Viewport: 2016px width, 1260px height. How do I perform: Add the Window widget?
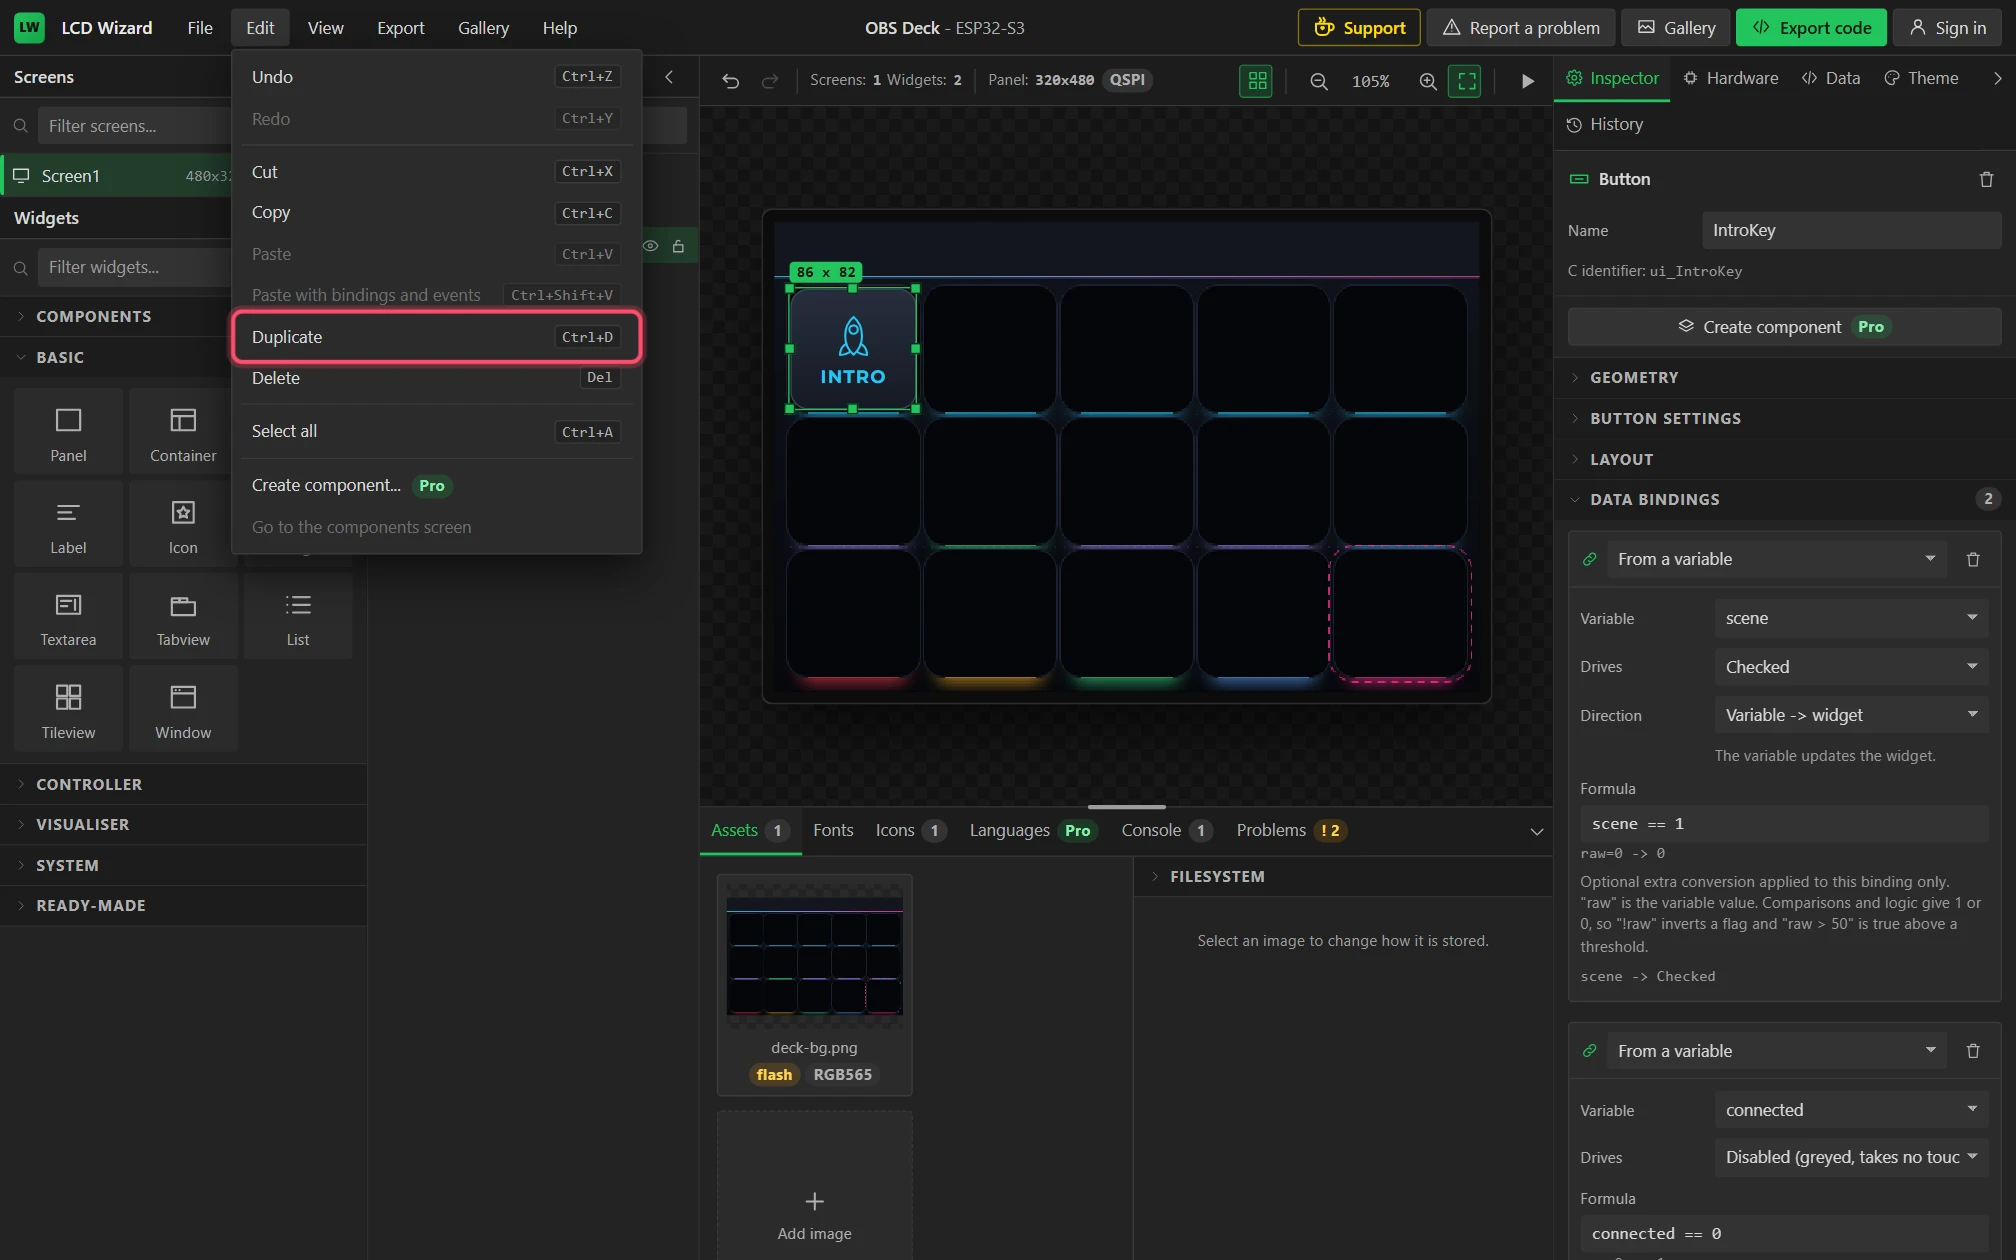[183, 709]
